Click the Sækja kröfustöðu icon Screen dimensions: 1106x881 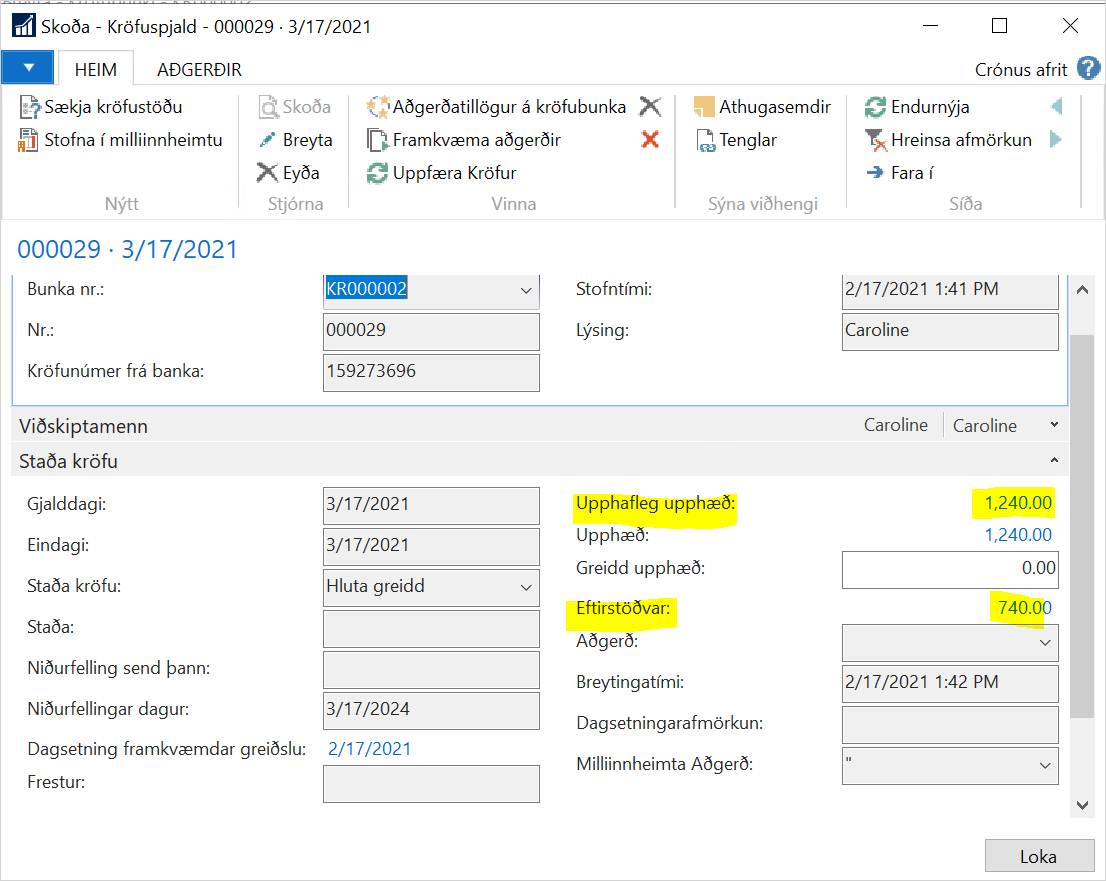click(29, 106)
